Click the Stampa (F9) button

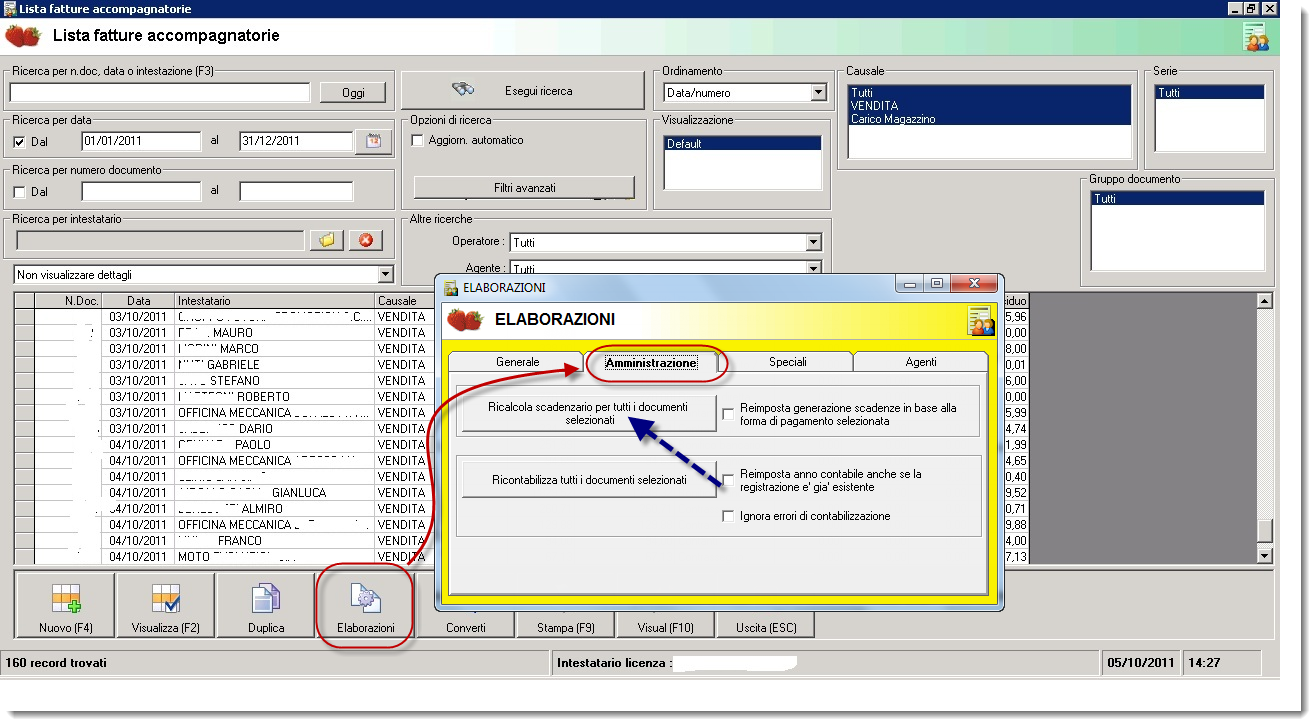tap(566, 628)
